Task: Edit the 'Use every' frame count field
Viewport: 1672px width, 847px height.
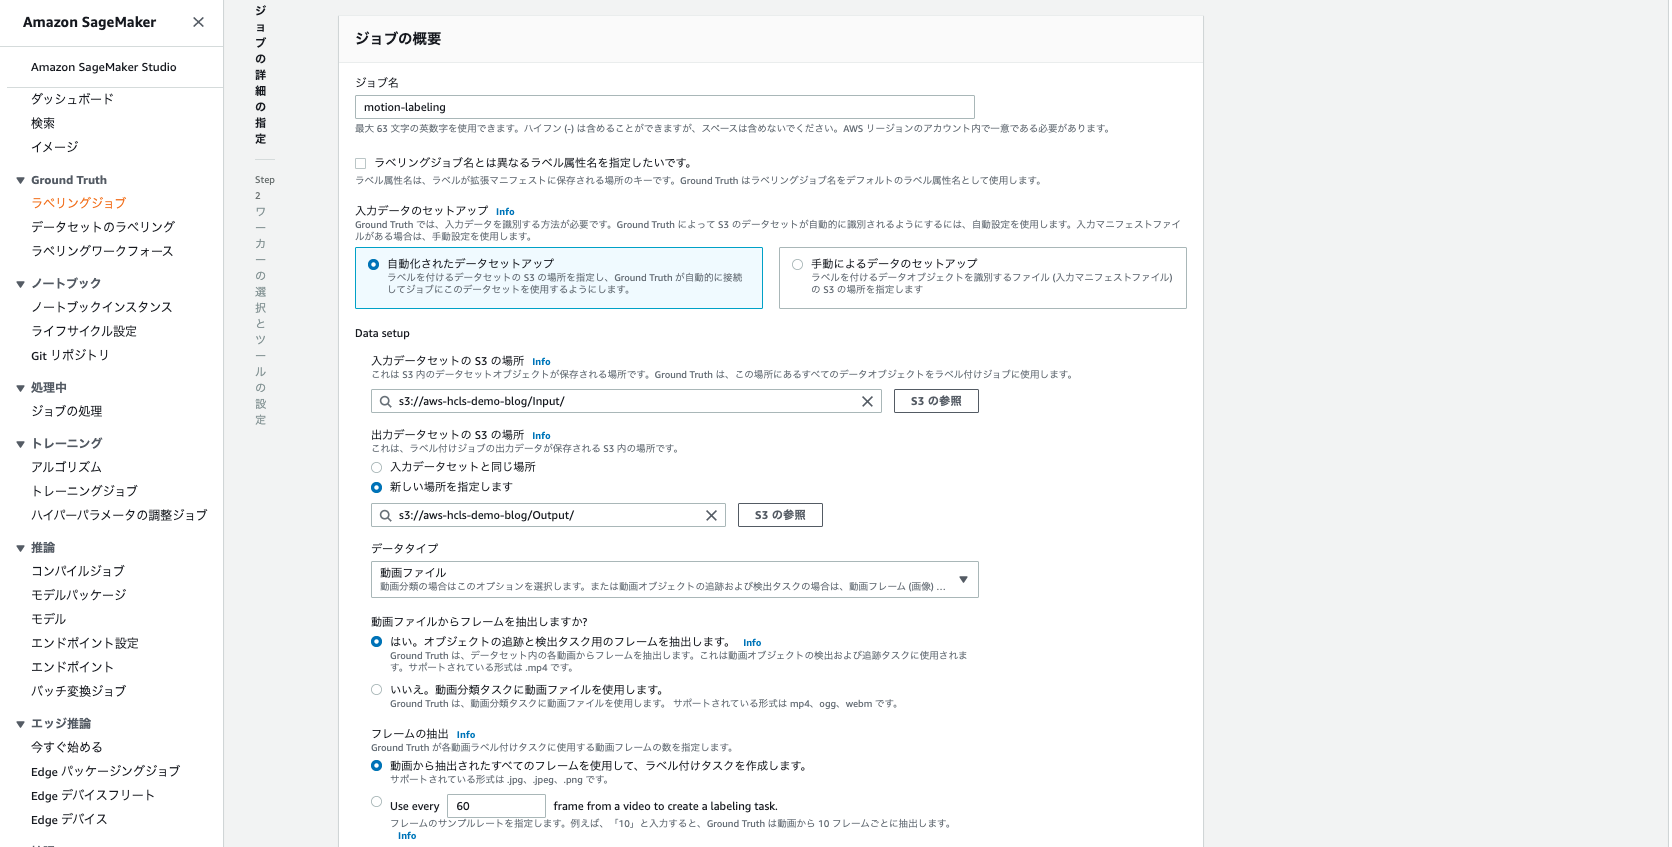Action: click(496, 806)
